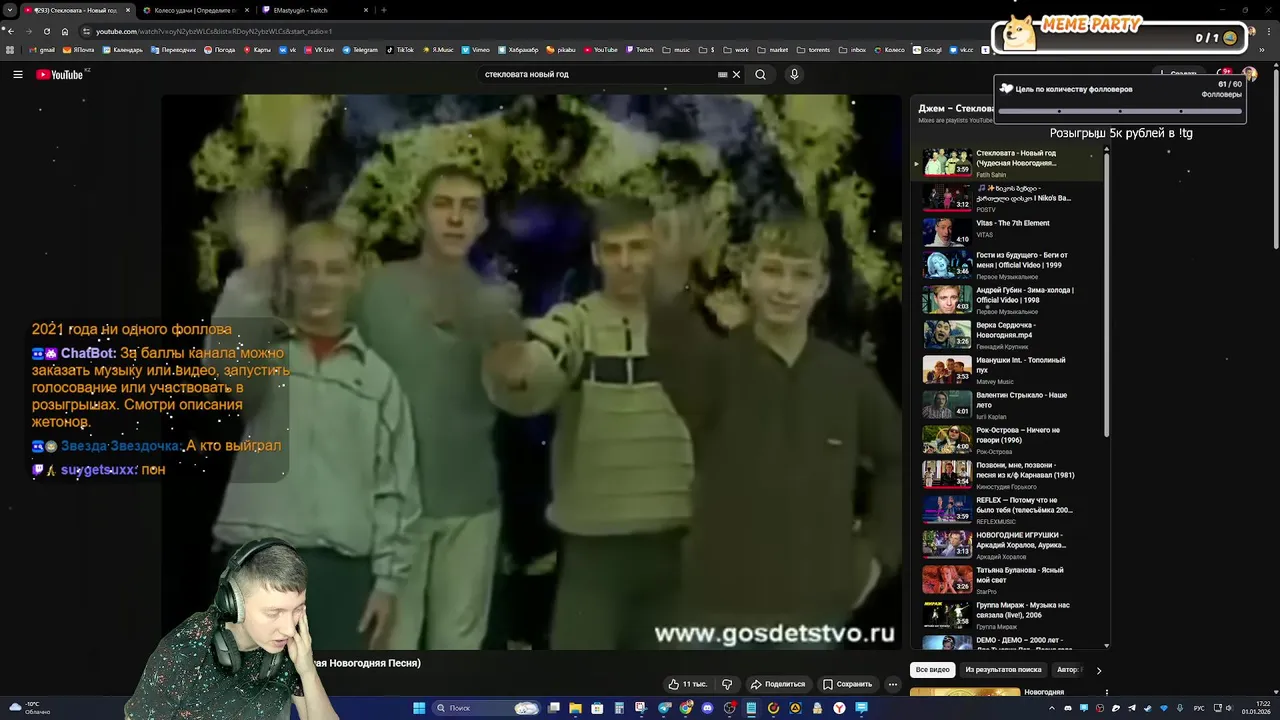The width and height of the screenshot is (1280, 720).
Task: Open File Explorer from the taskbar
Action: 576,708
